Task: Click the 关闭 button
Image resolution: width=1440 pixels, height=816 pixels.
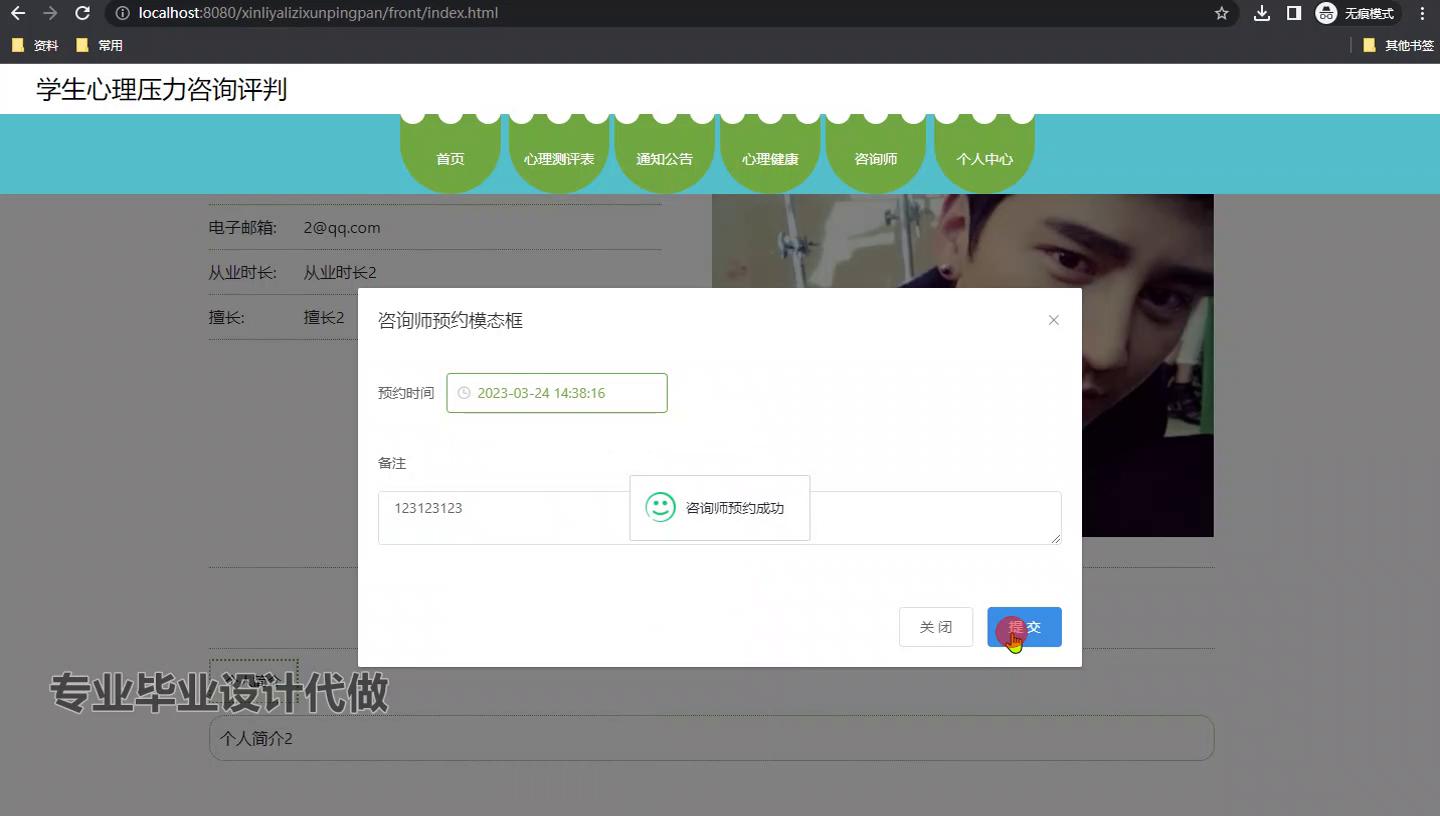Action: (x=936, y=627)
